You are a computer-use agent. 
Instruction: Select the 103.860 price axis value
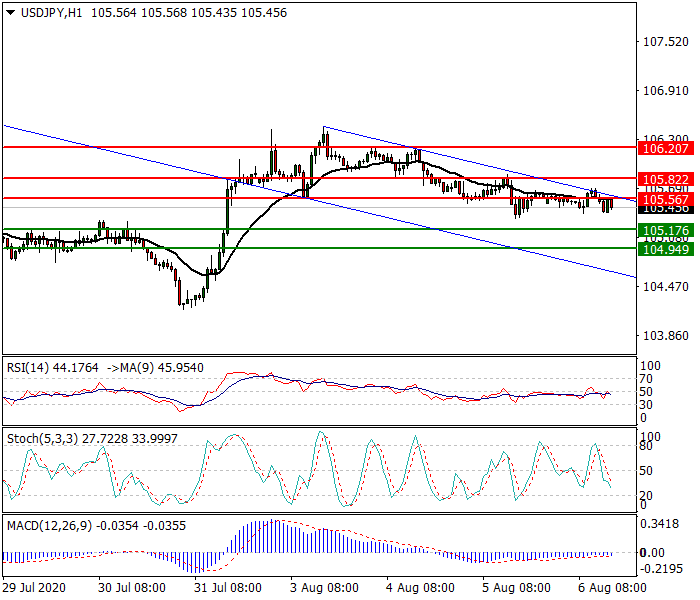[x=666, y=336]
